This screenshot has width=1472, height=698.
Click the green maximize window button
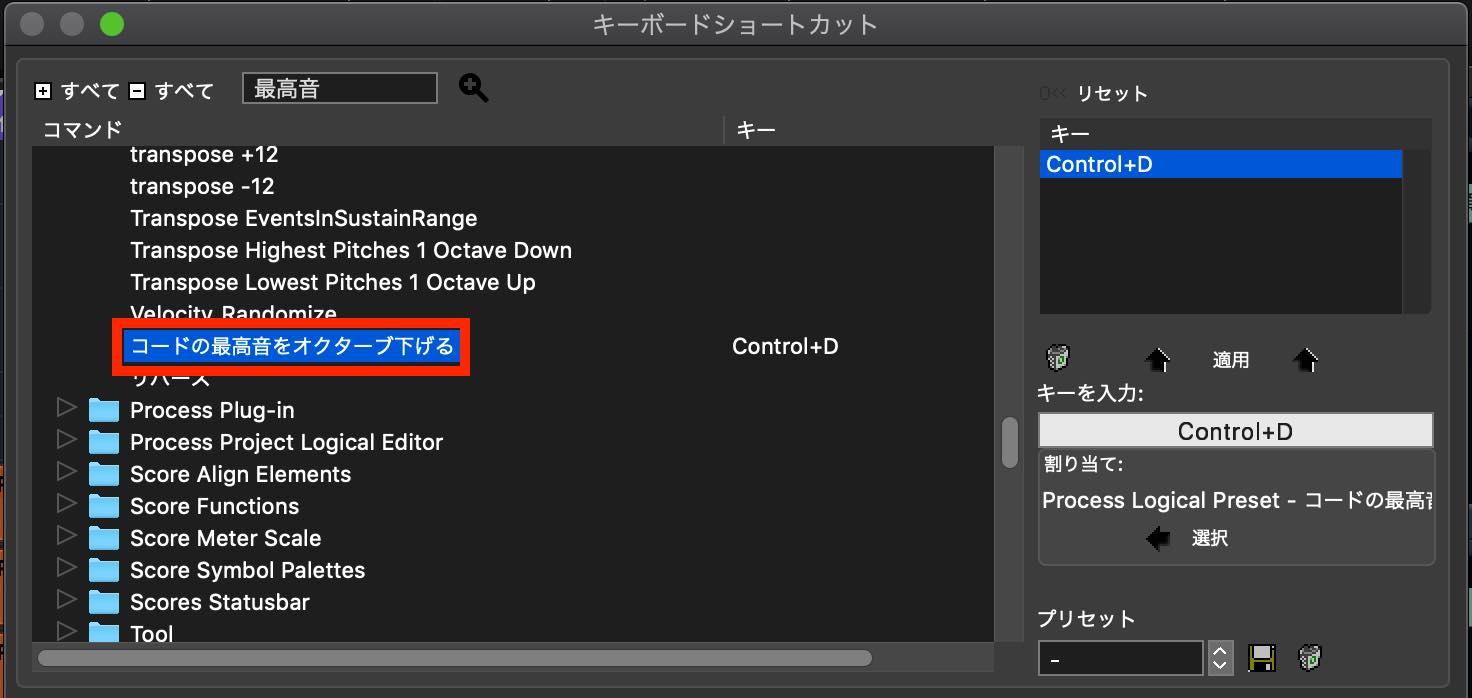111,23
